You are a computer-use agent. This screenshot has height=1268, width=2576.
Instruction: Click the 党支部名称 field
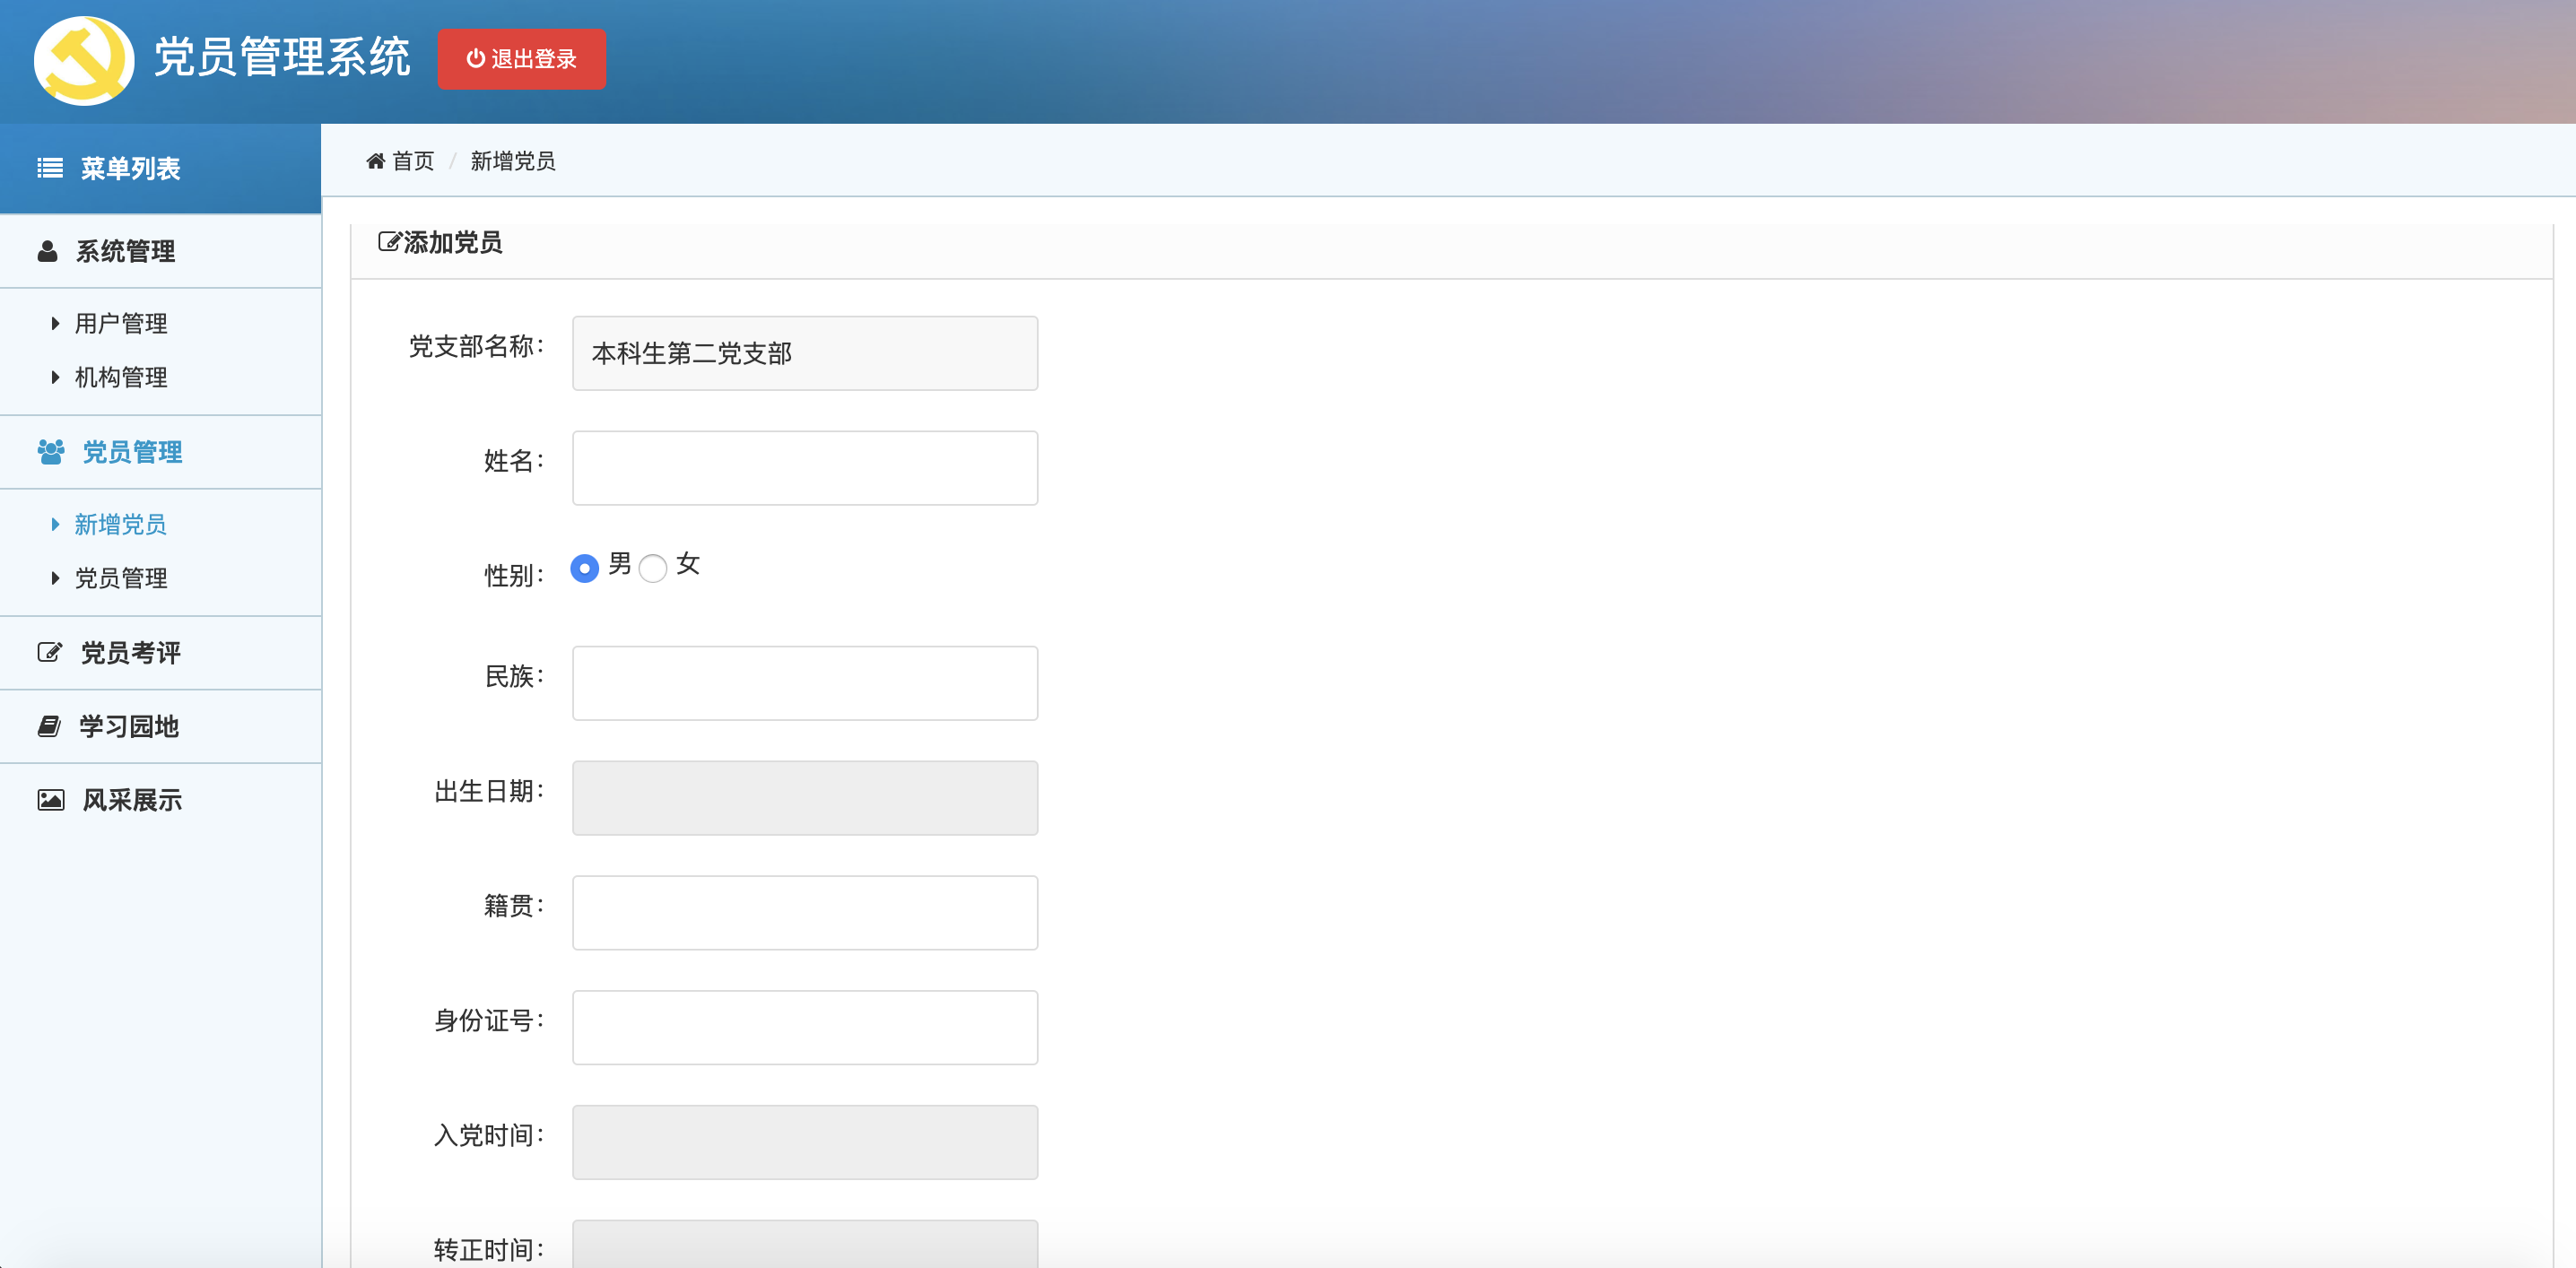(x=805, y=353)
